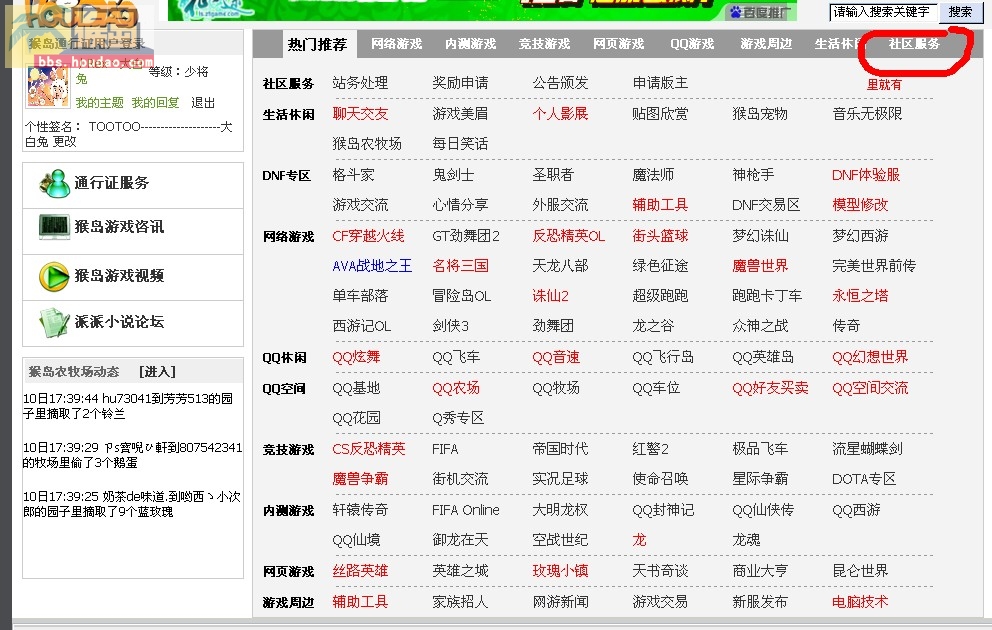Open the 内测游戏 tab
Screen dimensions: 992x630
(x=470, y=44)
